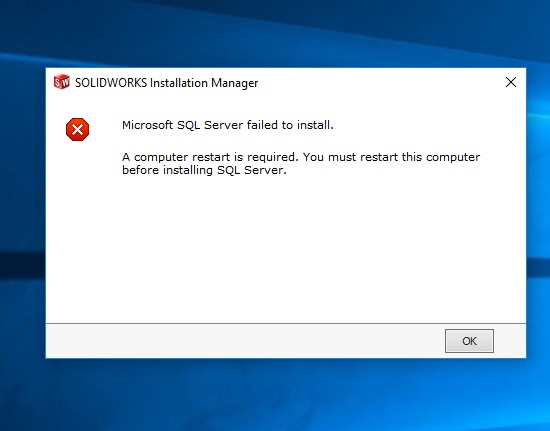Image resolution: width=550 pixels, height=431 pixels.
Task: Click desktop area right of the dialog
Action: (538, 210)
